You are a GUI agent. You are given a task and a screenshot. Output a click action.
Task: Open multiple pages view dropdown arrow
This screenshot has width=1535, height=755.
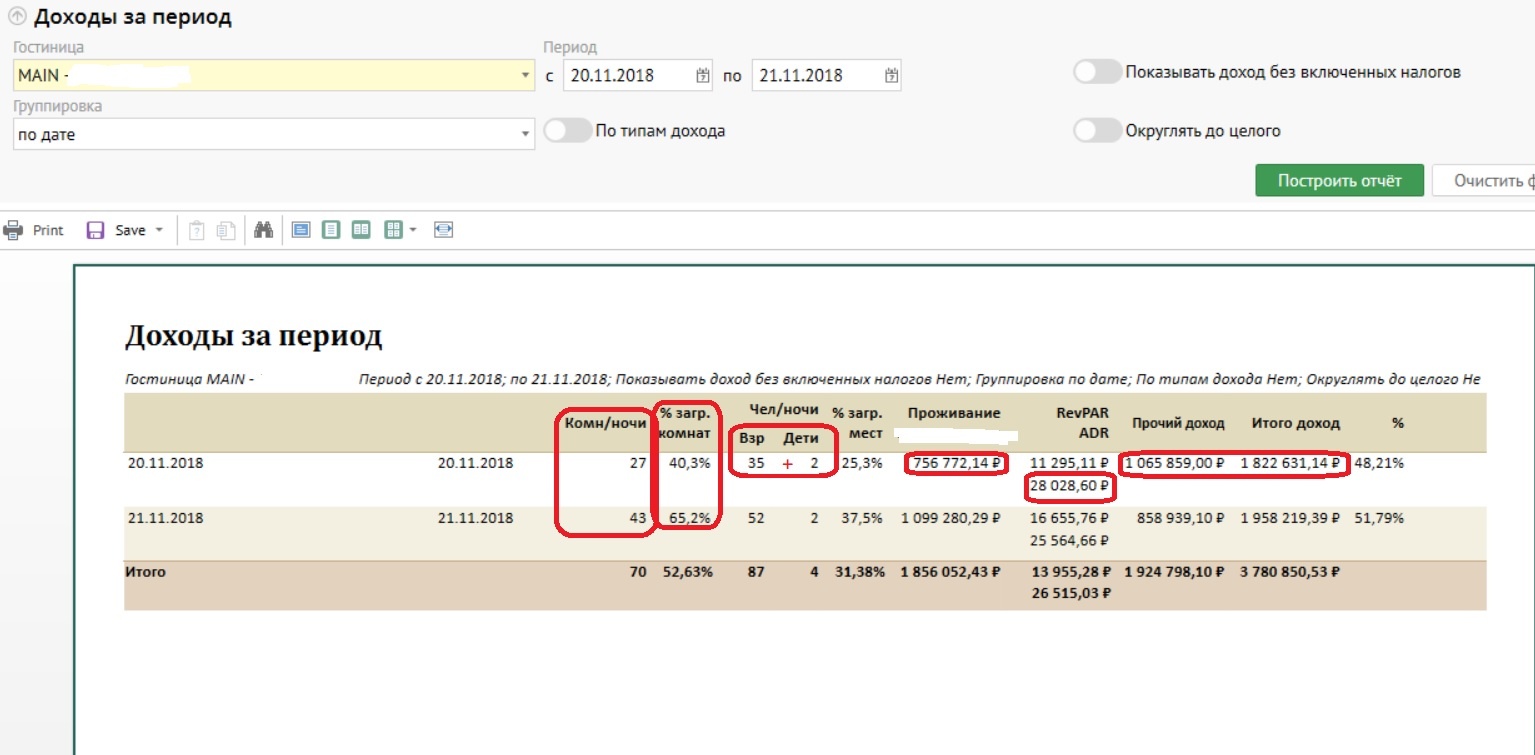pos(412,230)
